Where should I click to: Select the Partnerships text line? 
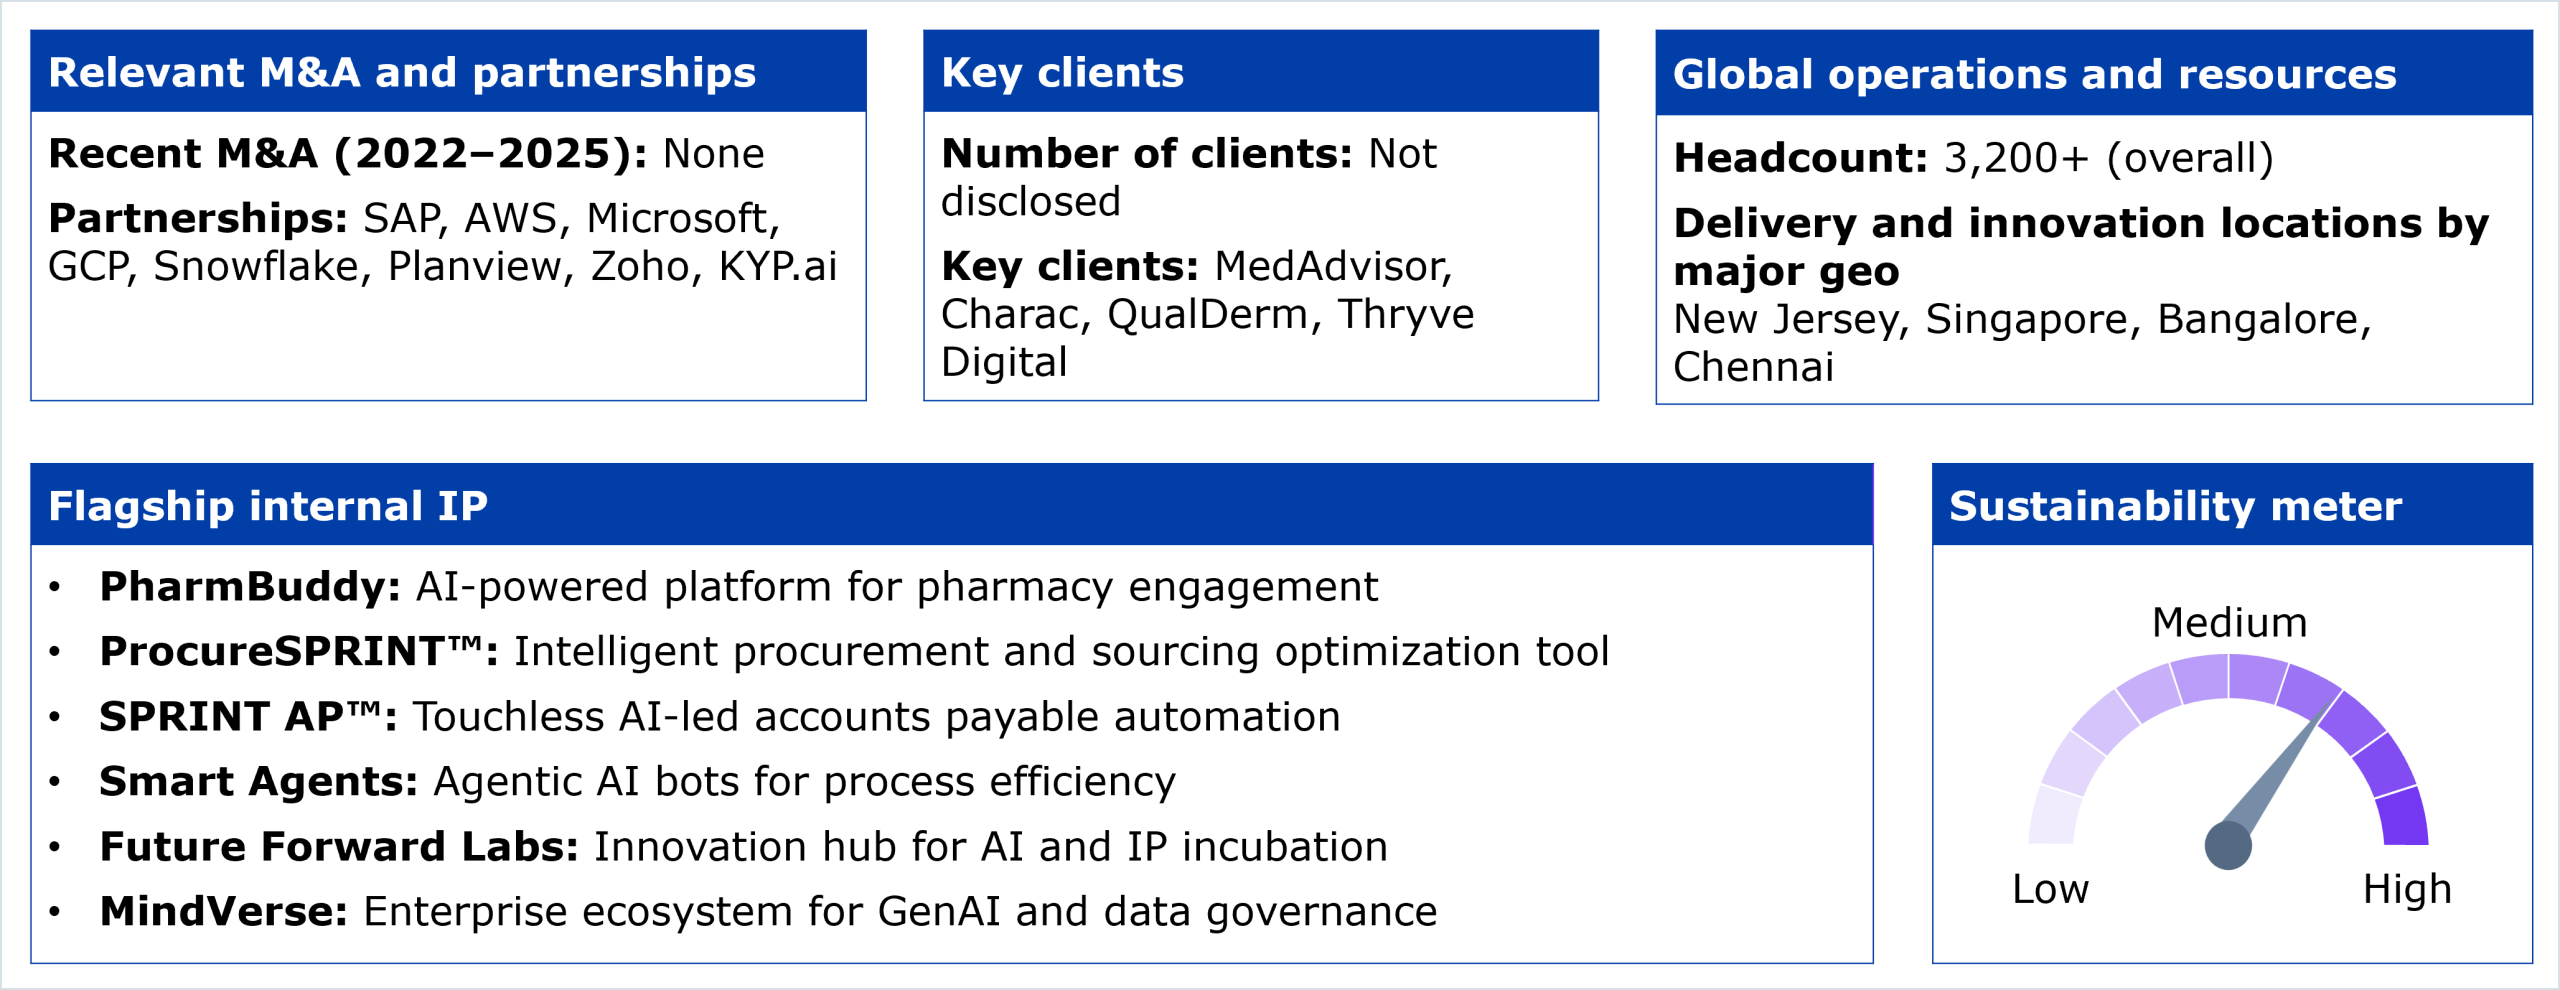point(442,242)
